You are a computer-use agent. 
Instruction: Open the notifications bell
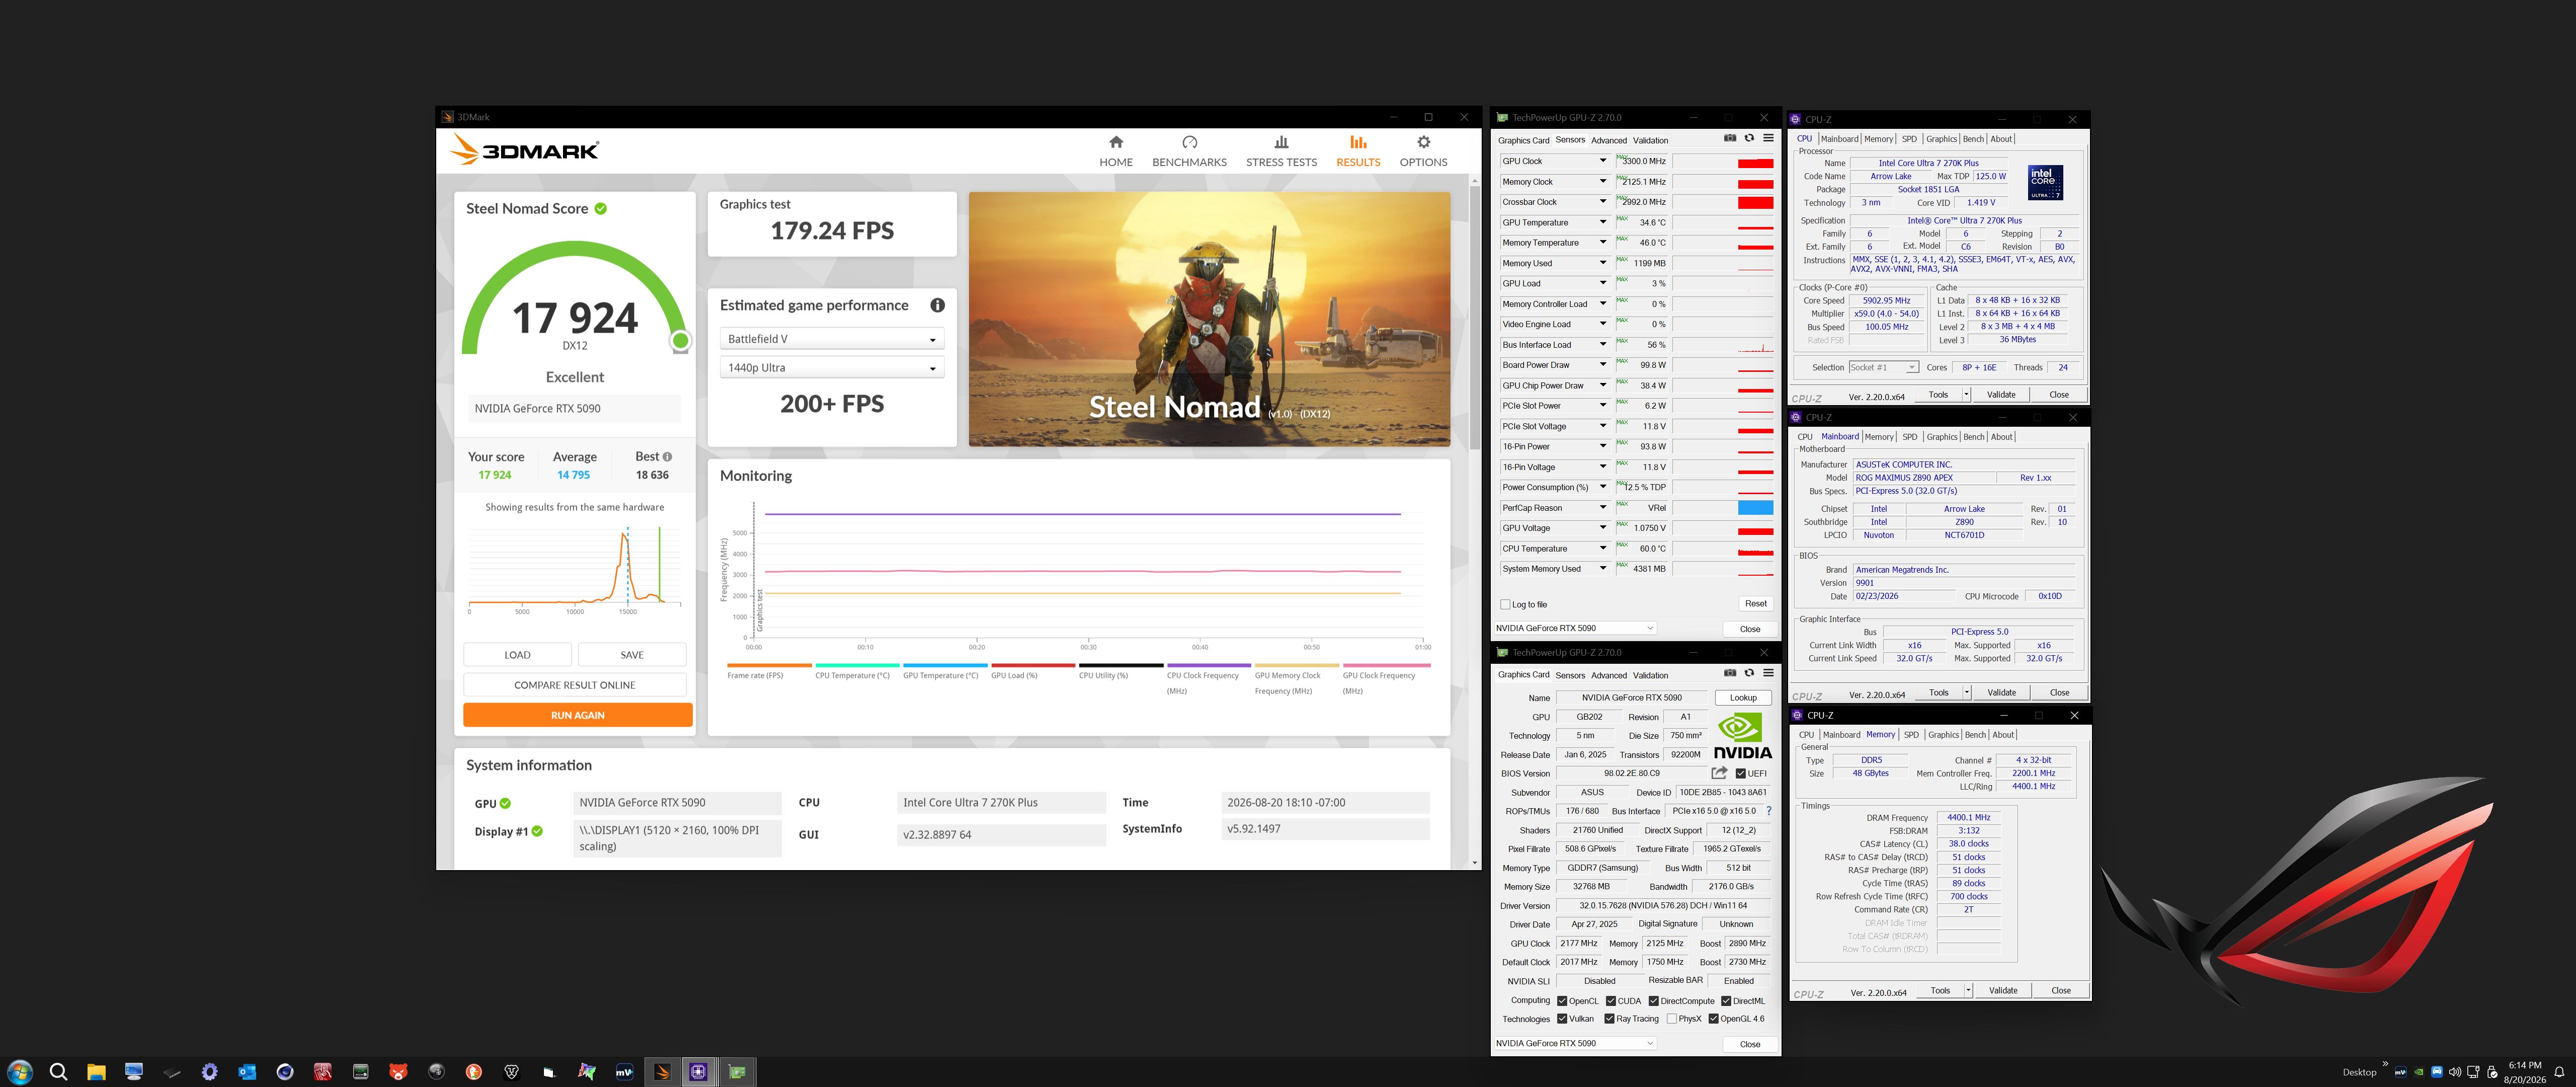(2560, 1072)
